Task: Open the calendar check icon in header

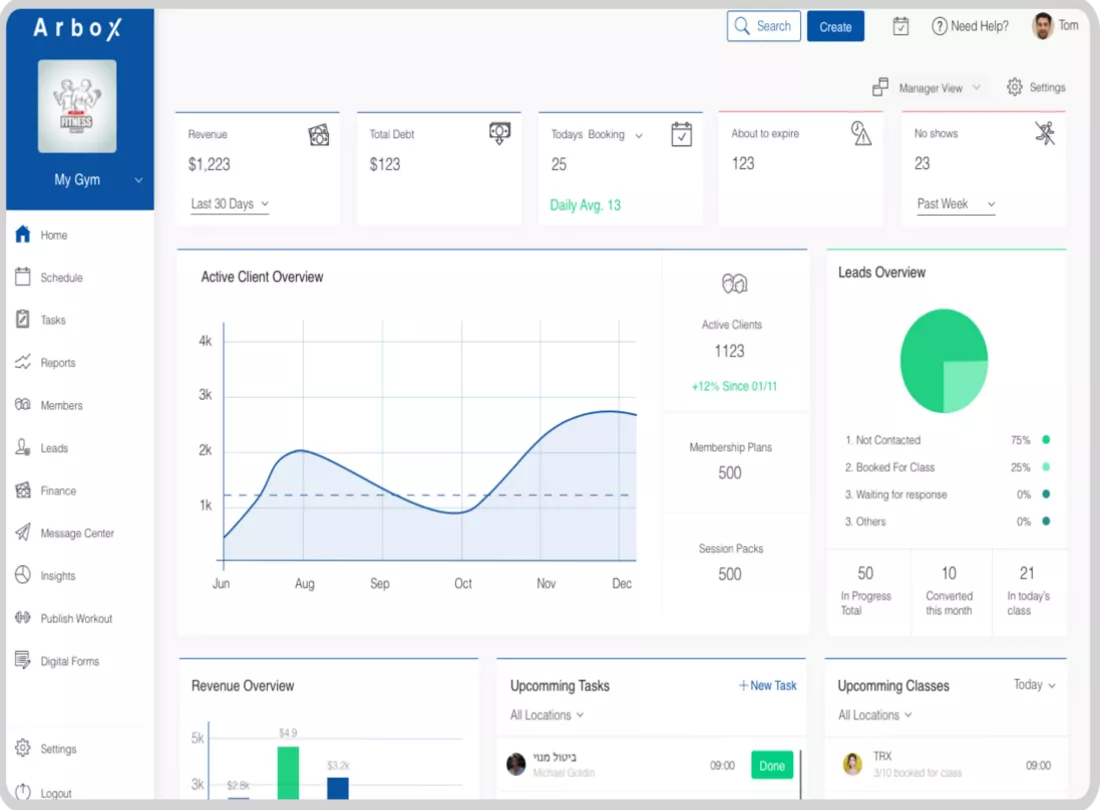Action: tap(901, 27)
